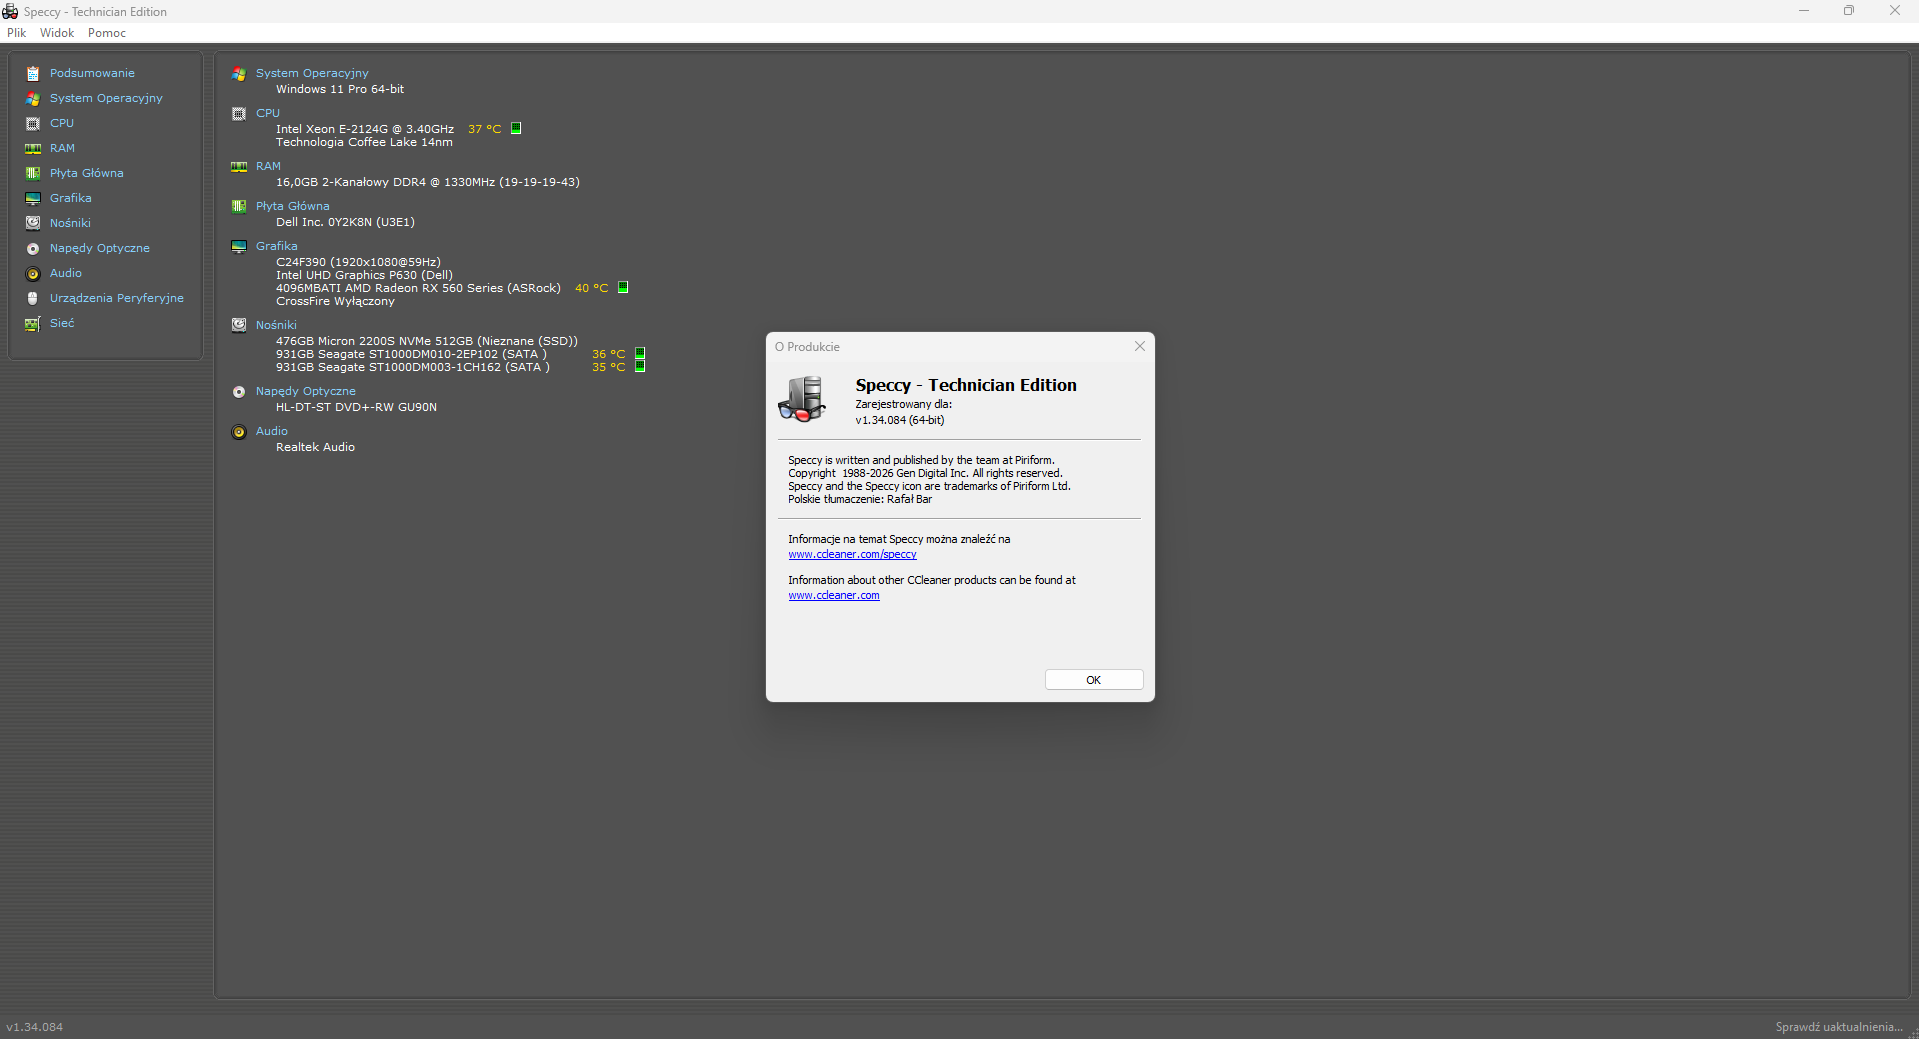Open the Audio heading link in summary
Image resolution: width=1919 pixels, height=1039 pixels.
click(x=272, y=431)
